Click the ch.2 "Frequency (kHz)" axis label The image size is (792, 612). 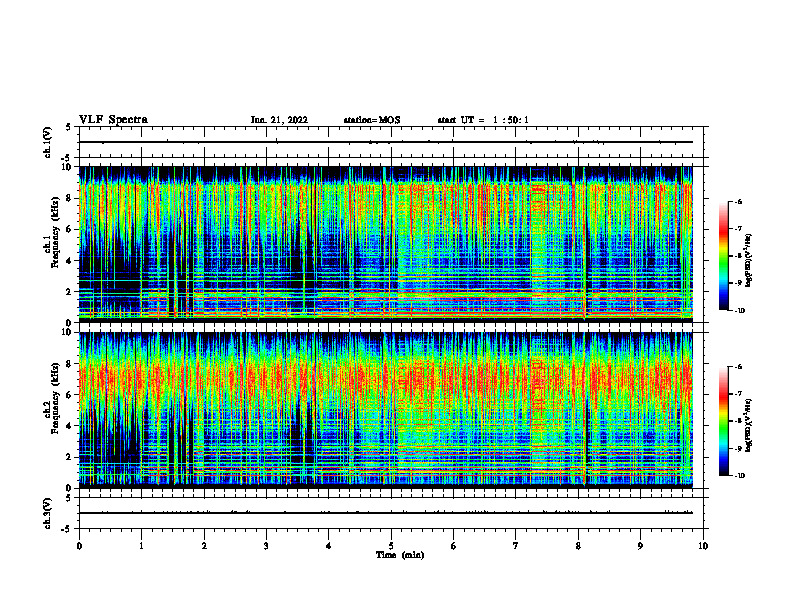tap(57, 397)
